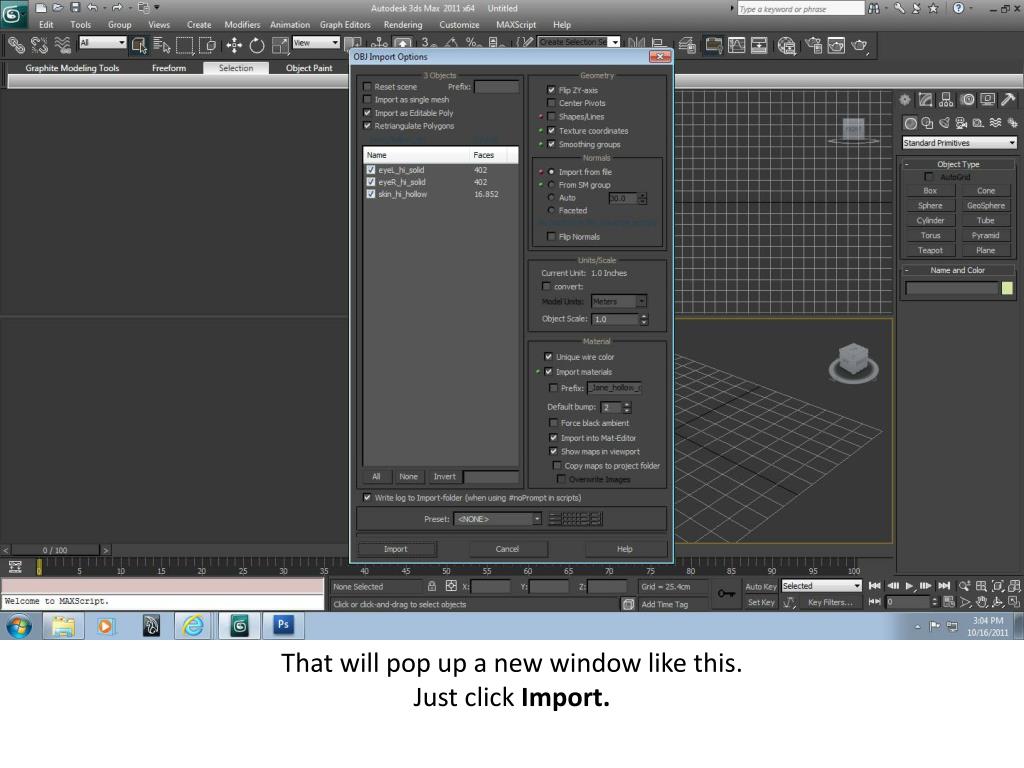Choose the Faceted normals radio option
The height and width of the screenshot is (768, 1024).
(552, 210)
